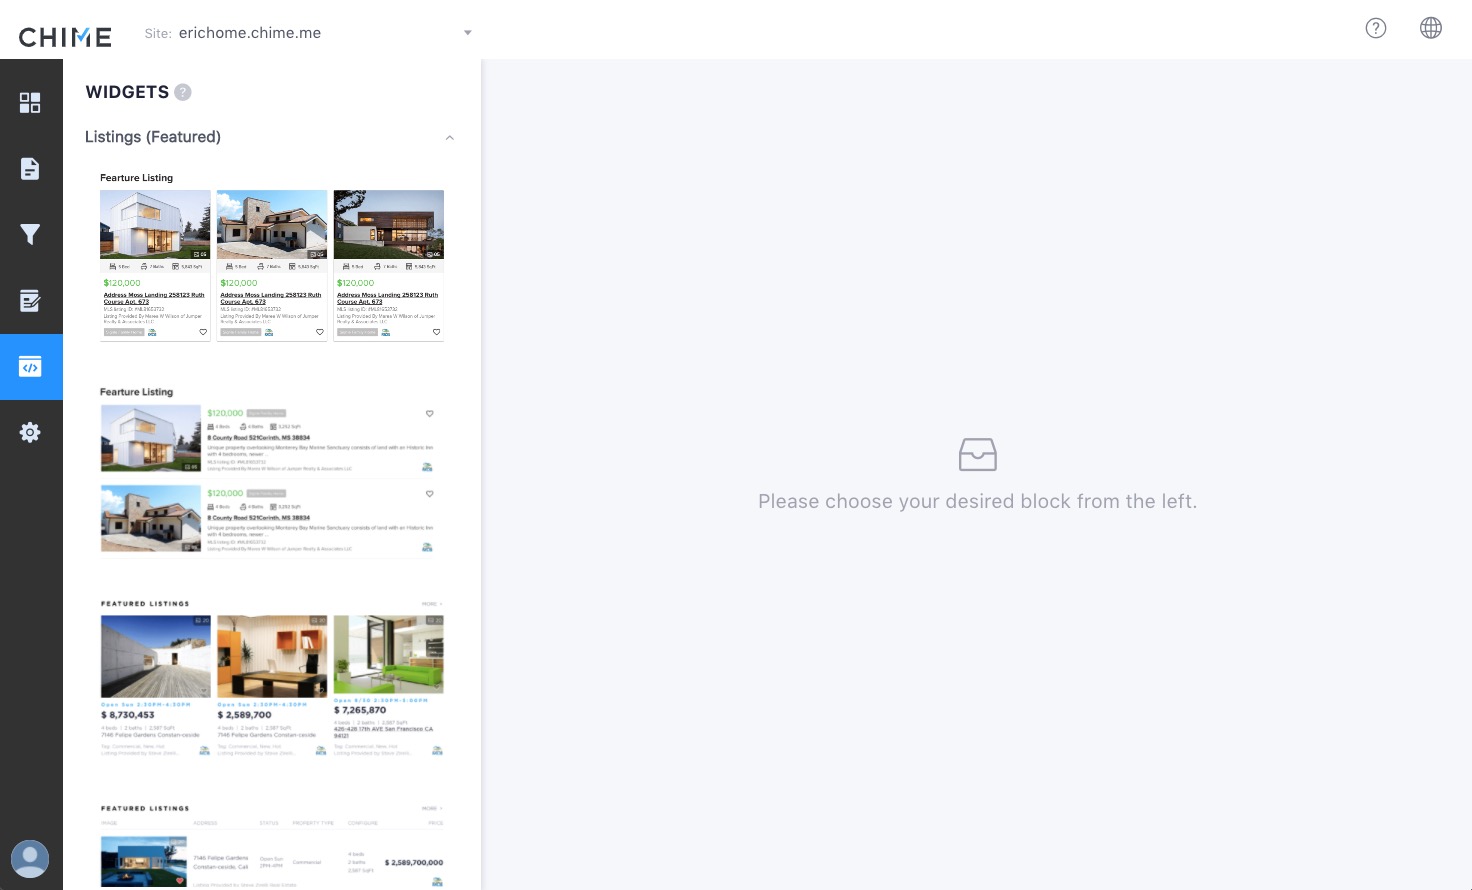Select the widgets code icon in sidebar

coord(30,367)
